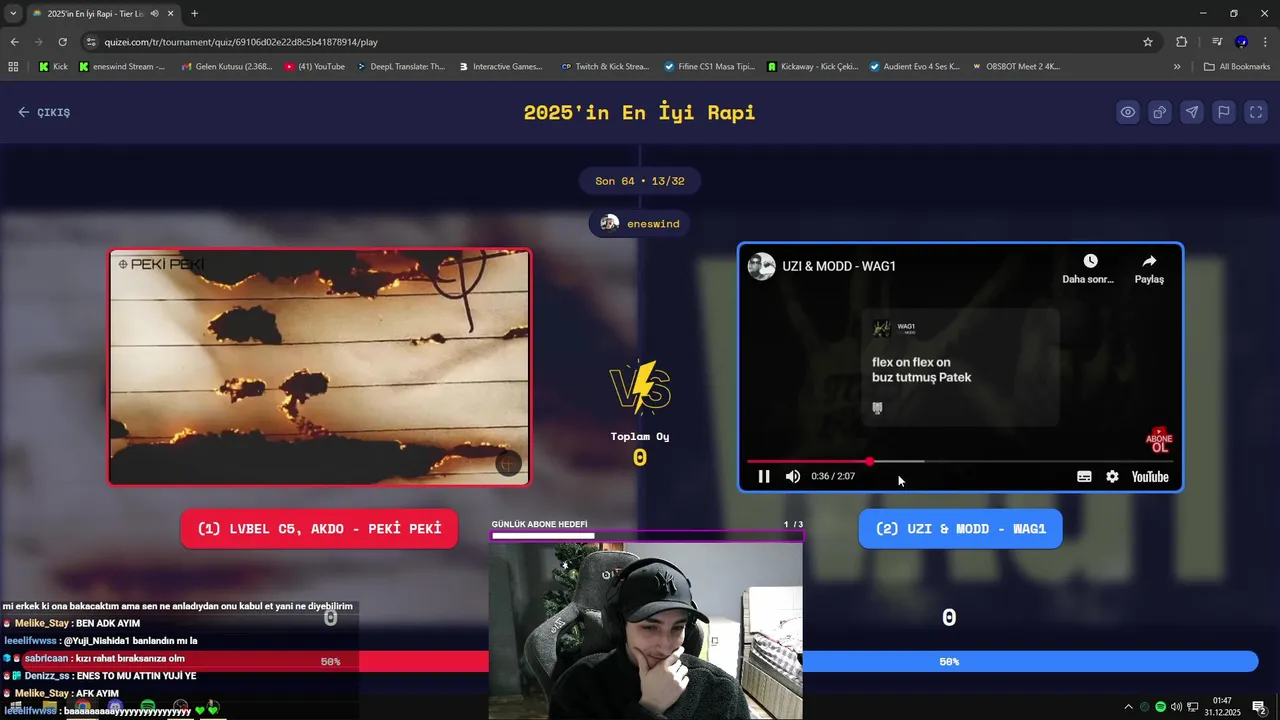The image size is (1280, 720).
Task: Open the media controls icon in toolbar
Action: pyautogui.click(x=1217, y=42)
